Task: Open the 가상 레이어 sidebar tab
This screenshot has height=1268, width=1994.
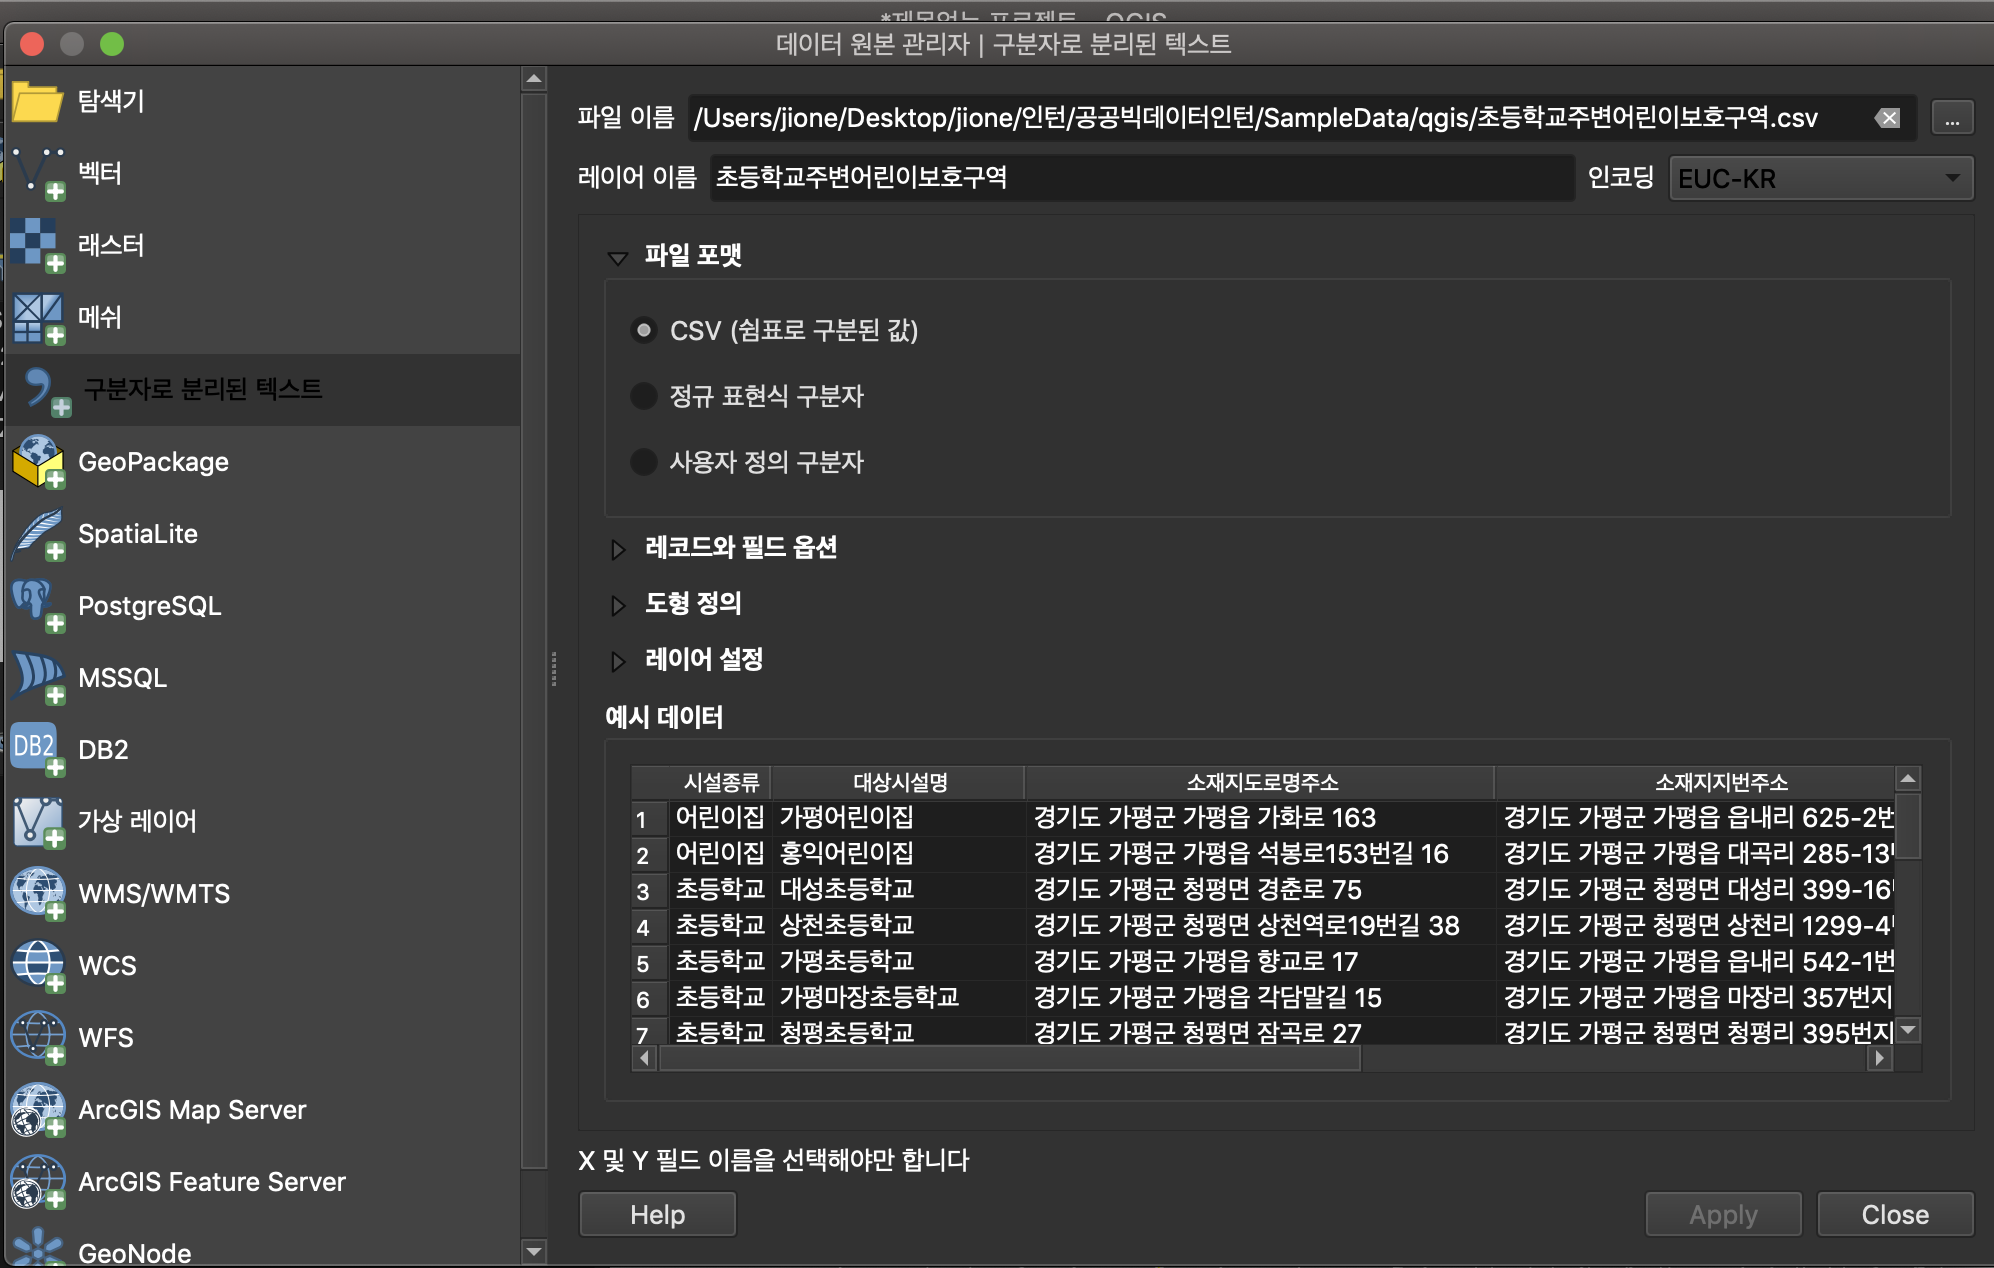Action: [x=137, y=821]
